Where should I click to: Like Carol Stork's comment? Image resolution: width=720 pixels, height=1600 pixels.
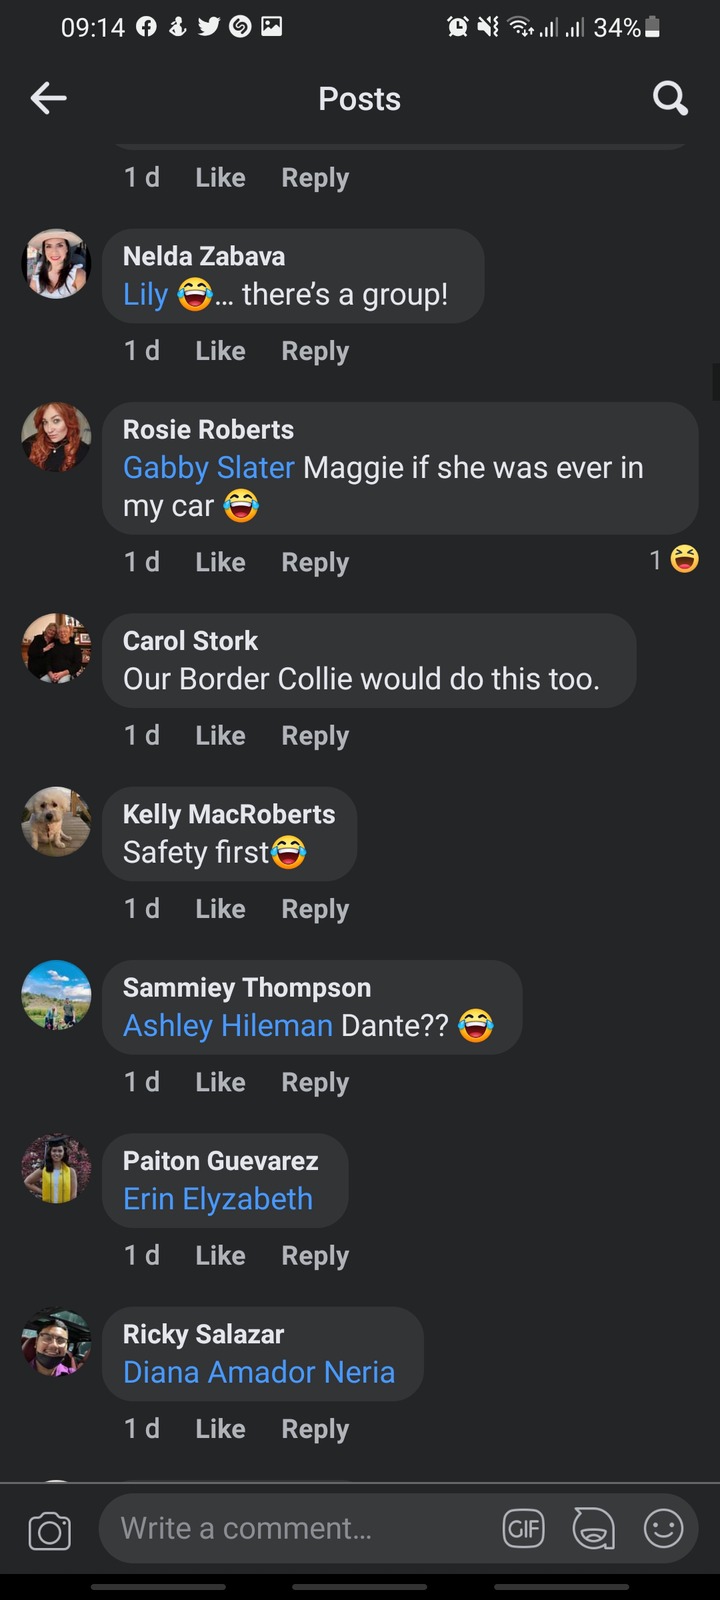220,735
